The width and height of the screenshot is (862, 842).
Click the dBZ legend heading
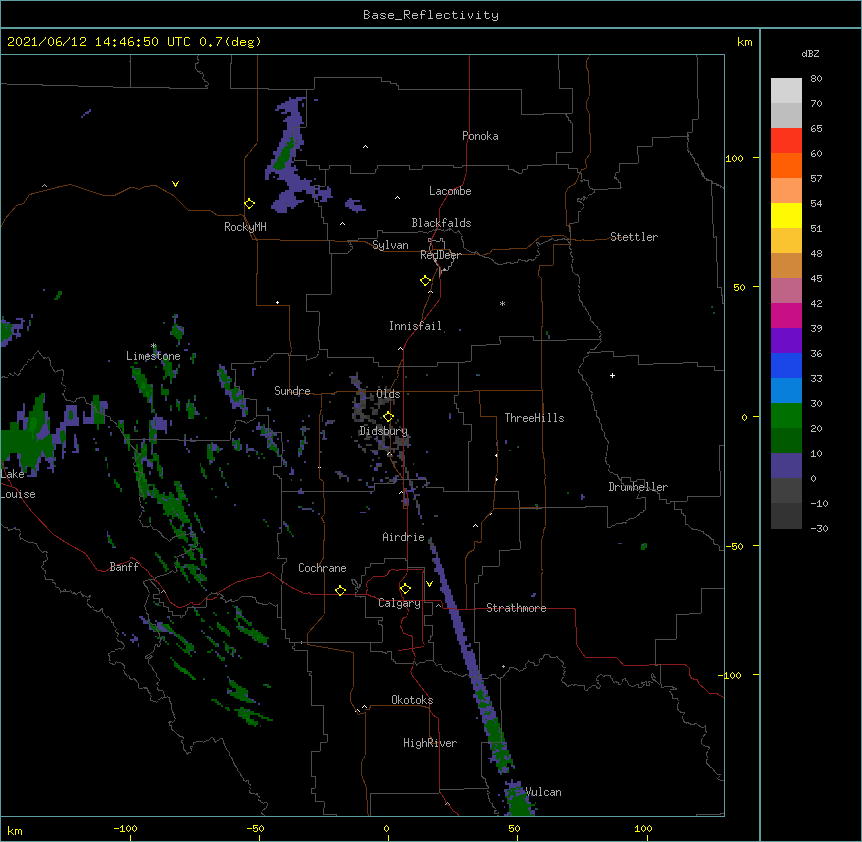tap(810, 53)
